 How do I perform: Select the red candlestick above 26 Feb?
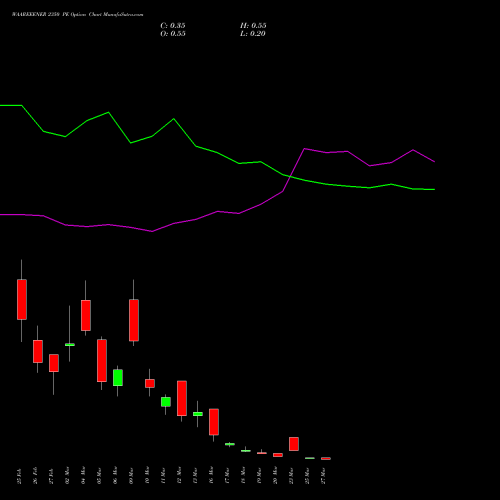[x=38, y=351]
